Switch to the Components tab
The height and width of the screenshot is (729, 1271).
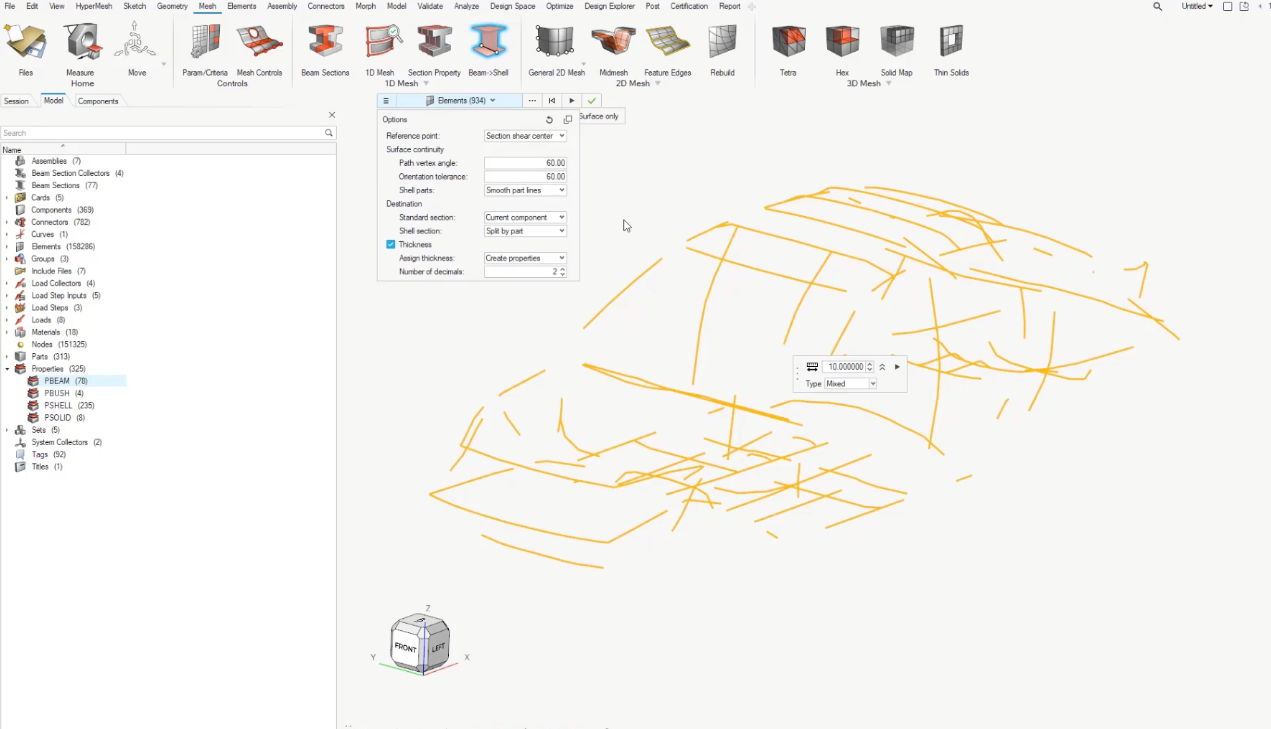pos(98,101)
